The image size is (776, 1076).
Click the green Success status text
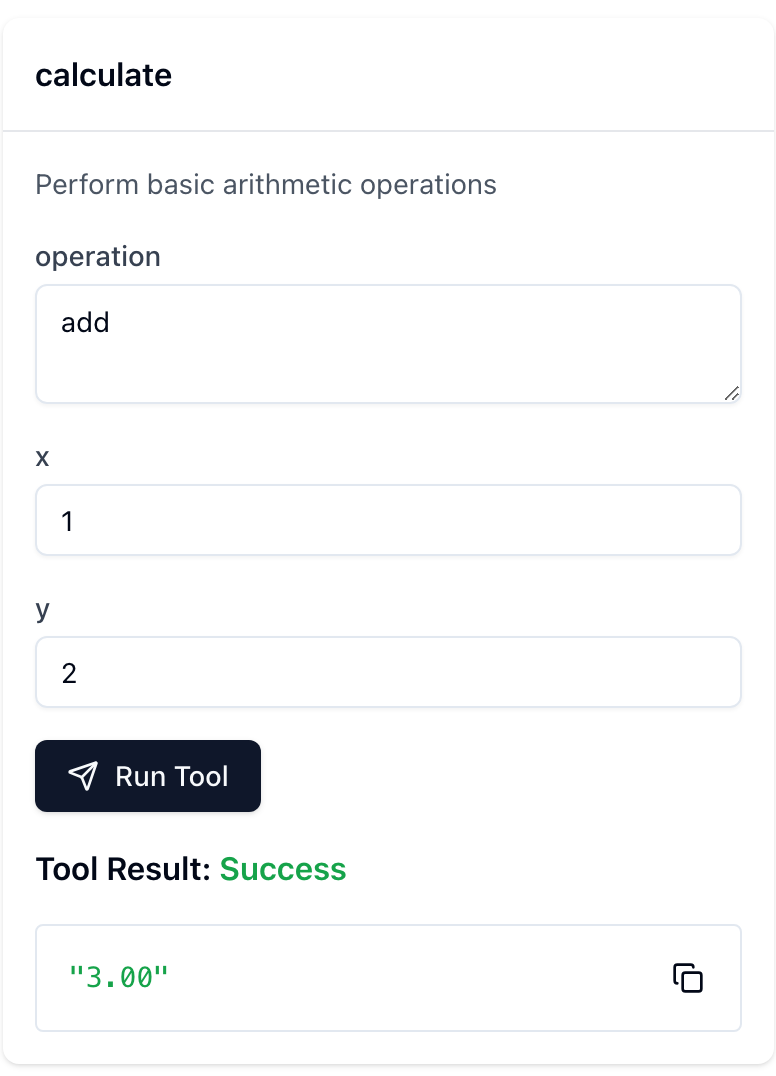coord(283,869)
